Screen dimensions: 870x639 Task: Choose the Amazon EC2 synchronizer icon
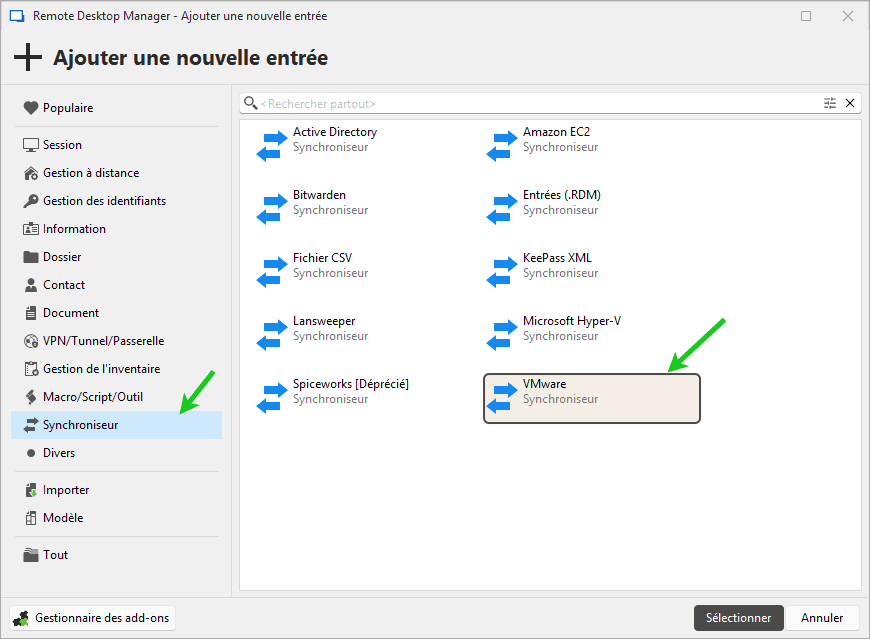pyautogui.click(x=501, y=146)
